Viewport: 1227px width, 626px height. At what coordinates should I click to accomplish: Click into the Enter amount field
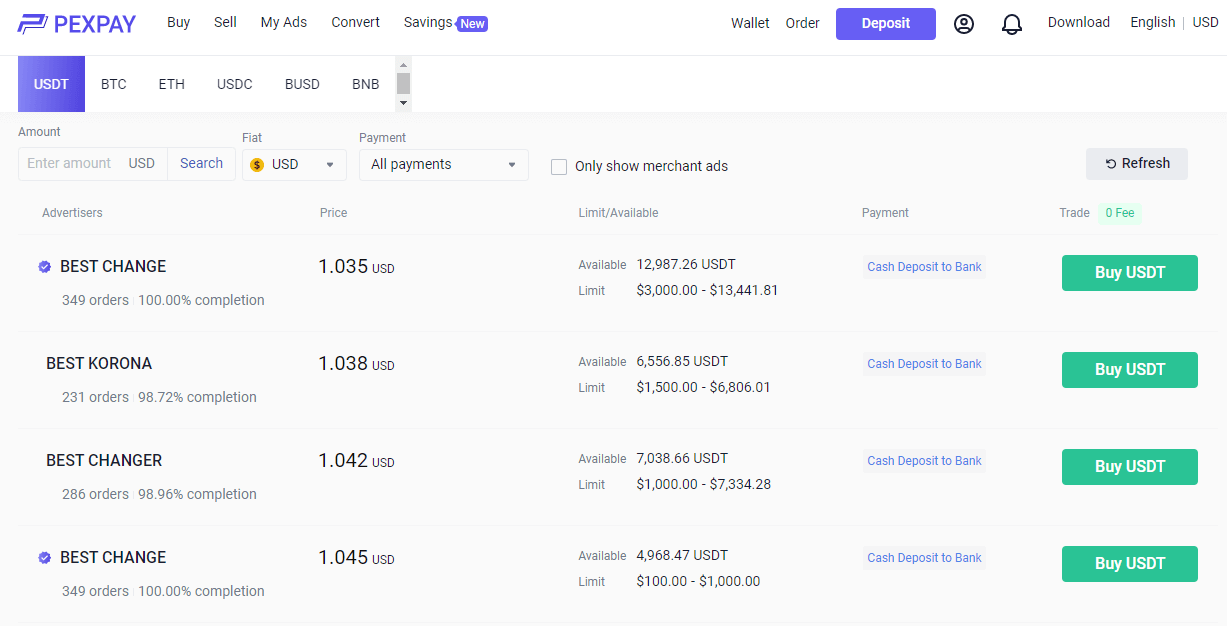click(x=72, y=163)
